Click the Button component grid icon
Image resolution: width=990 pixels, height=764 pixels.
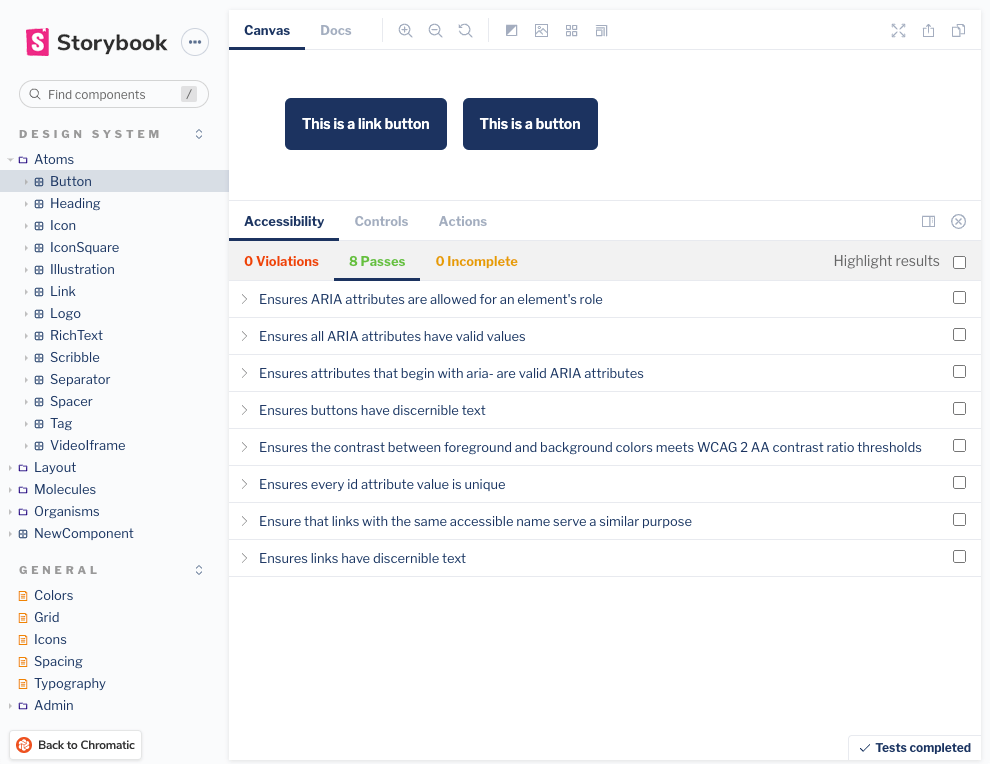coord(39,182)
